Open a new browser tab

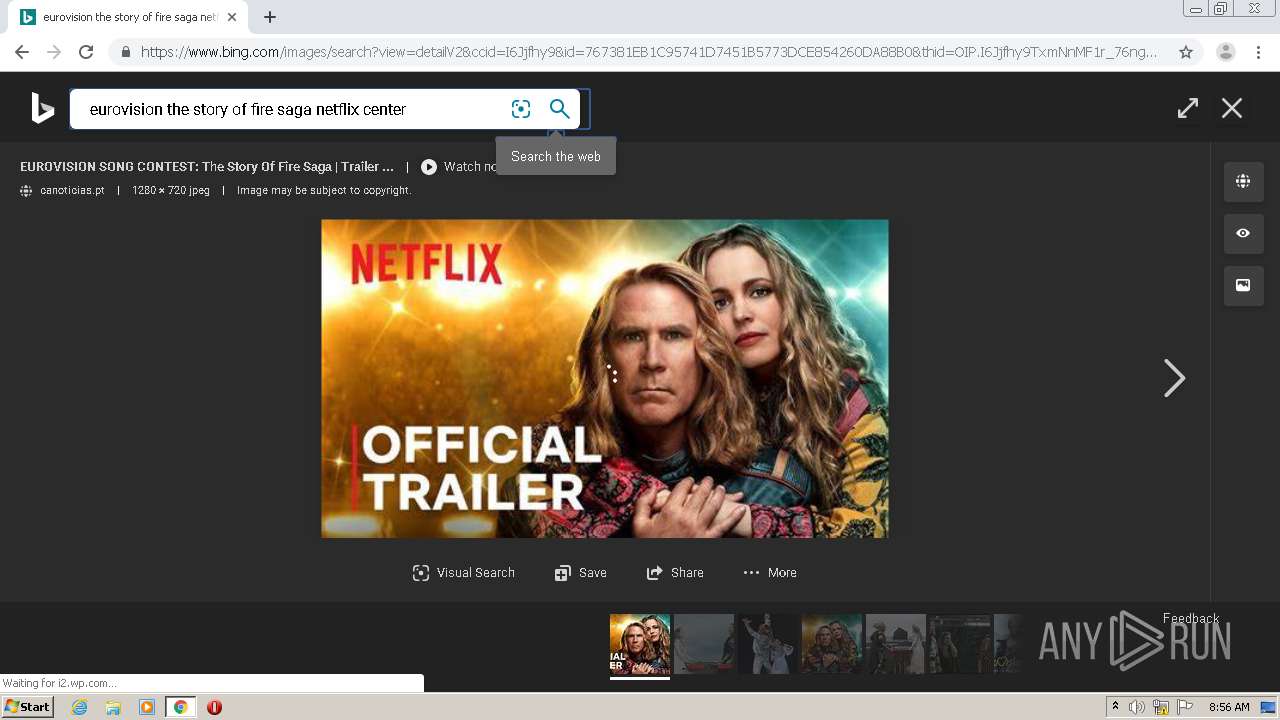click(270, 17)
